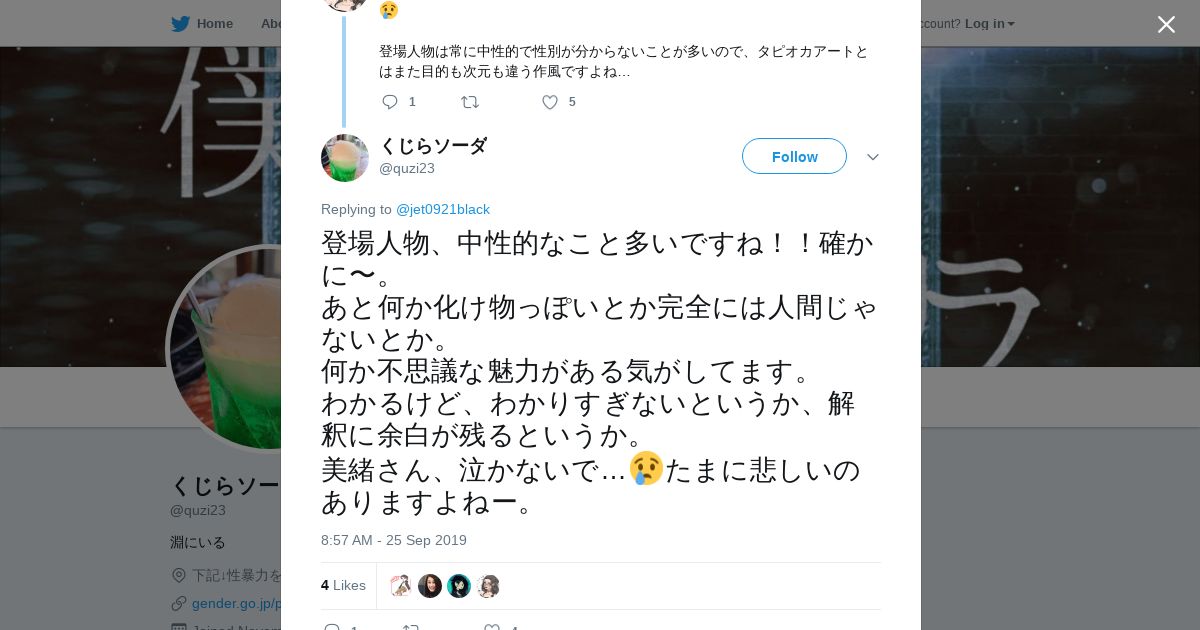
Task: Click the tweet timestamp 8:57 AM
Action: [394, 540]
